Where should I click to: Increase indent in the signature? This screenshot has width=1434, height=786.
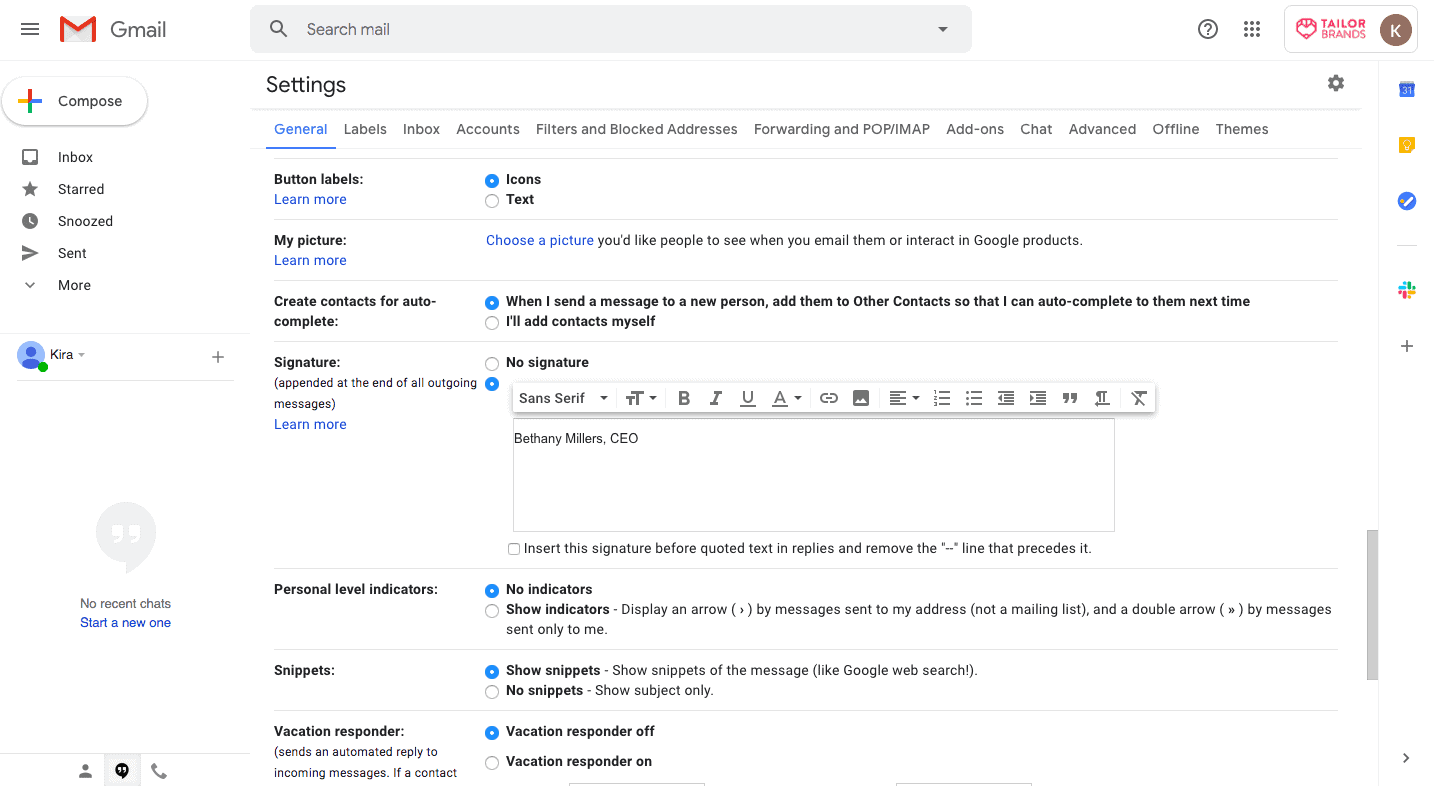pos(1038,398)
